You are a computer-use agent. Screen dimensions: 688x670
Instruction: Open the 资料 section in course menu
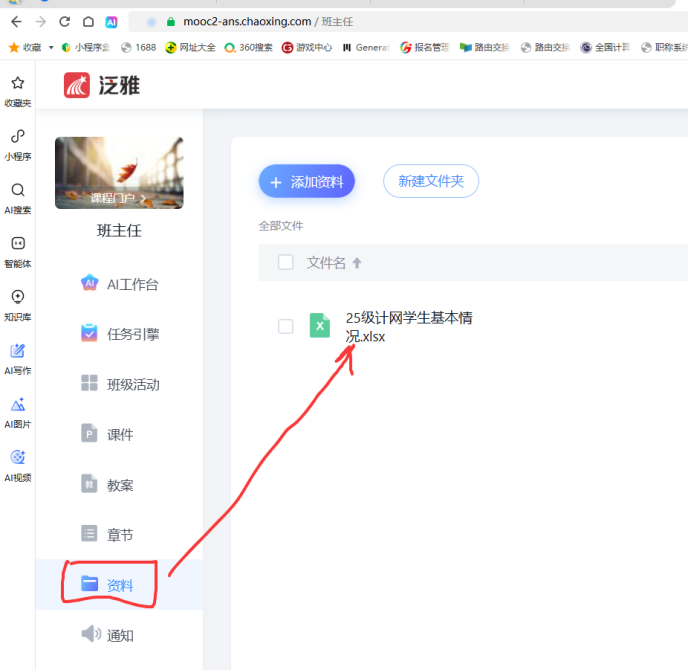pos(120,585)
